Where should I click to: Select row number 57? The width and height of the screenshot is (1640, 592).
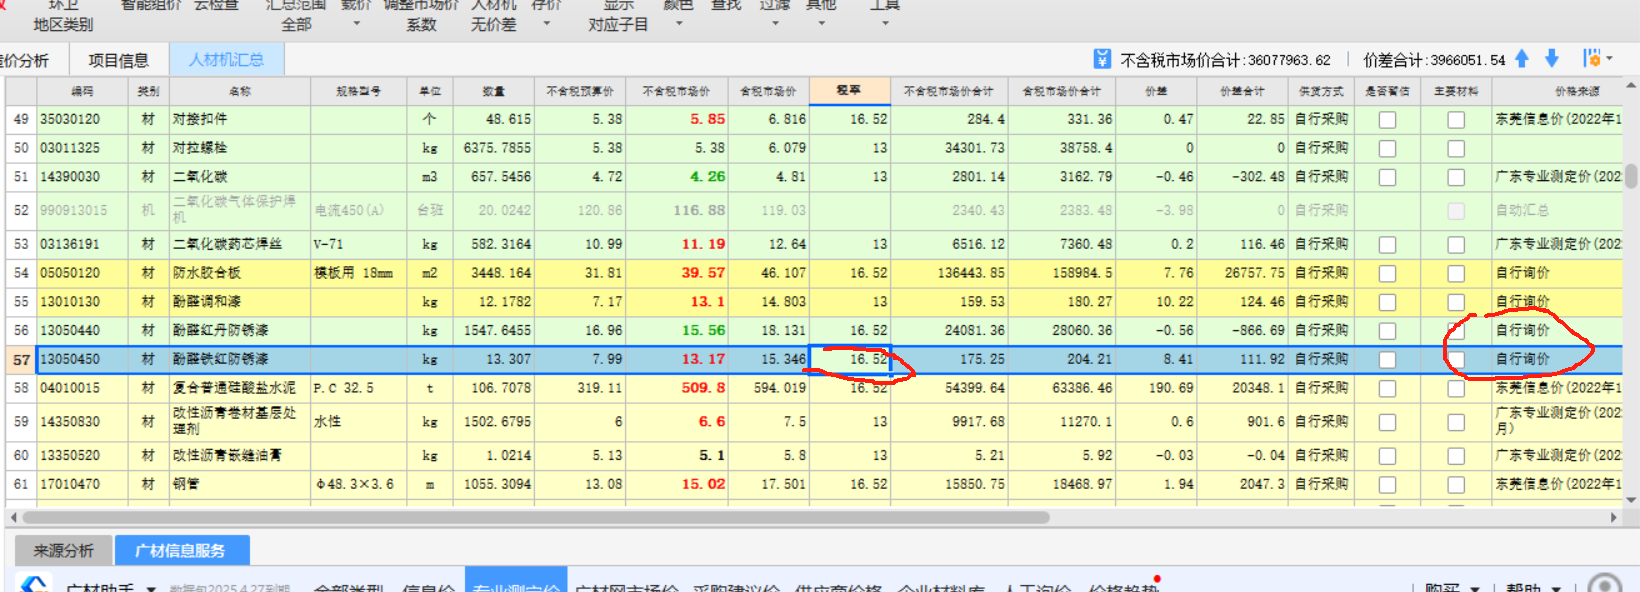[21, 359]
